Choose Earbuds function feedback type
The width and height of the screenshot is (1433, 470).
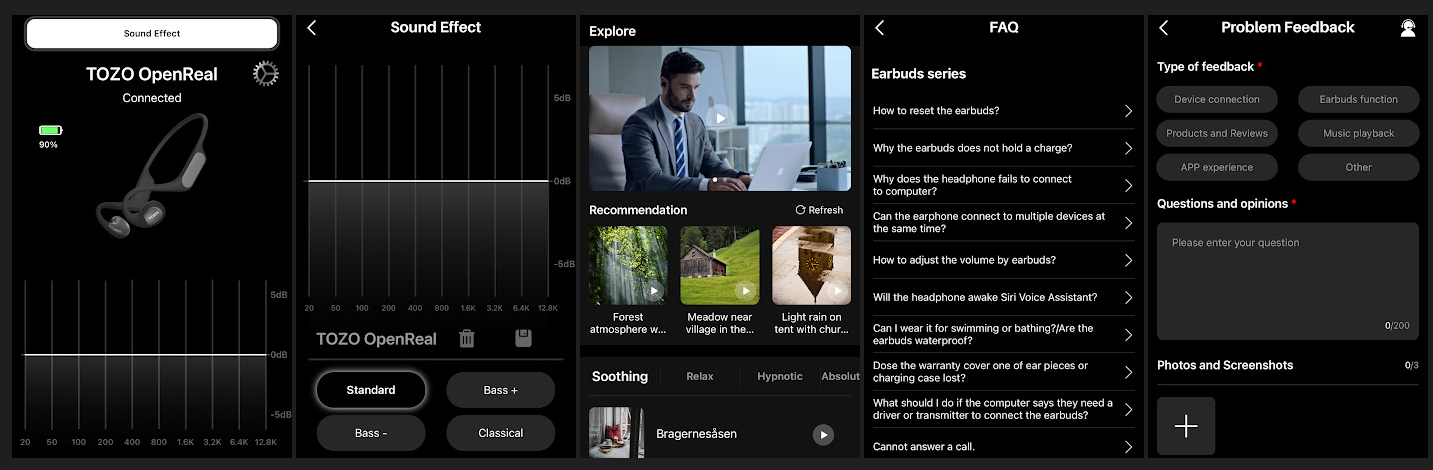(x=1358, y=99)
